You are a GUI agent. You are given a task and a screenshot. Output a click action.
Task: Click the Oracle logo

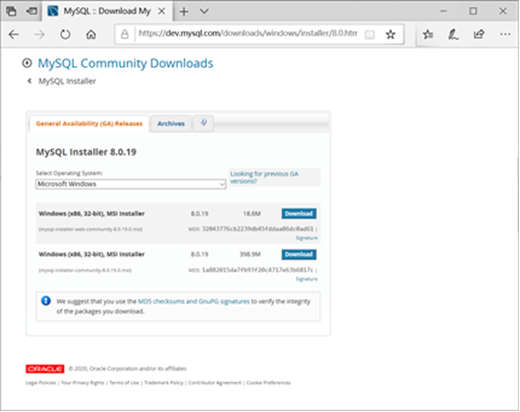pos(45,369)
